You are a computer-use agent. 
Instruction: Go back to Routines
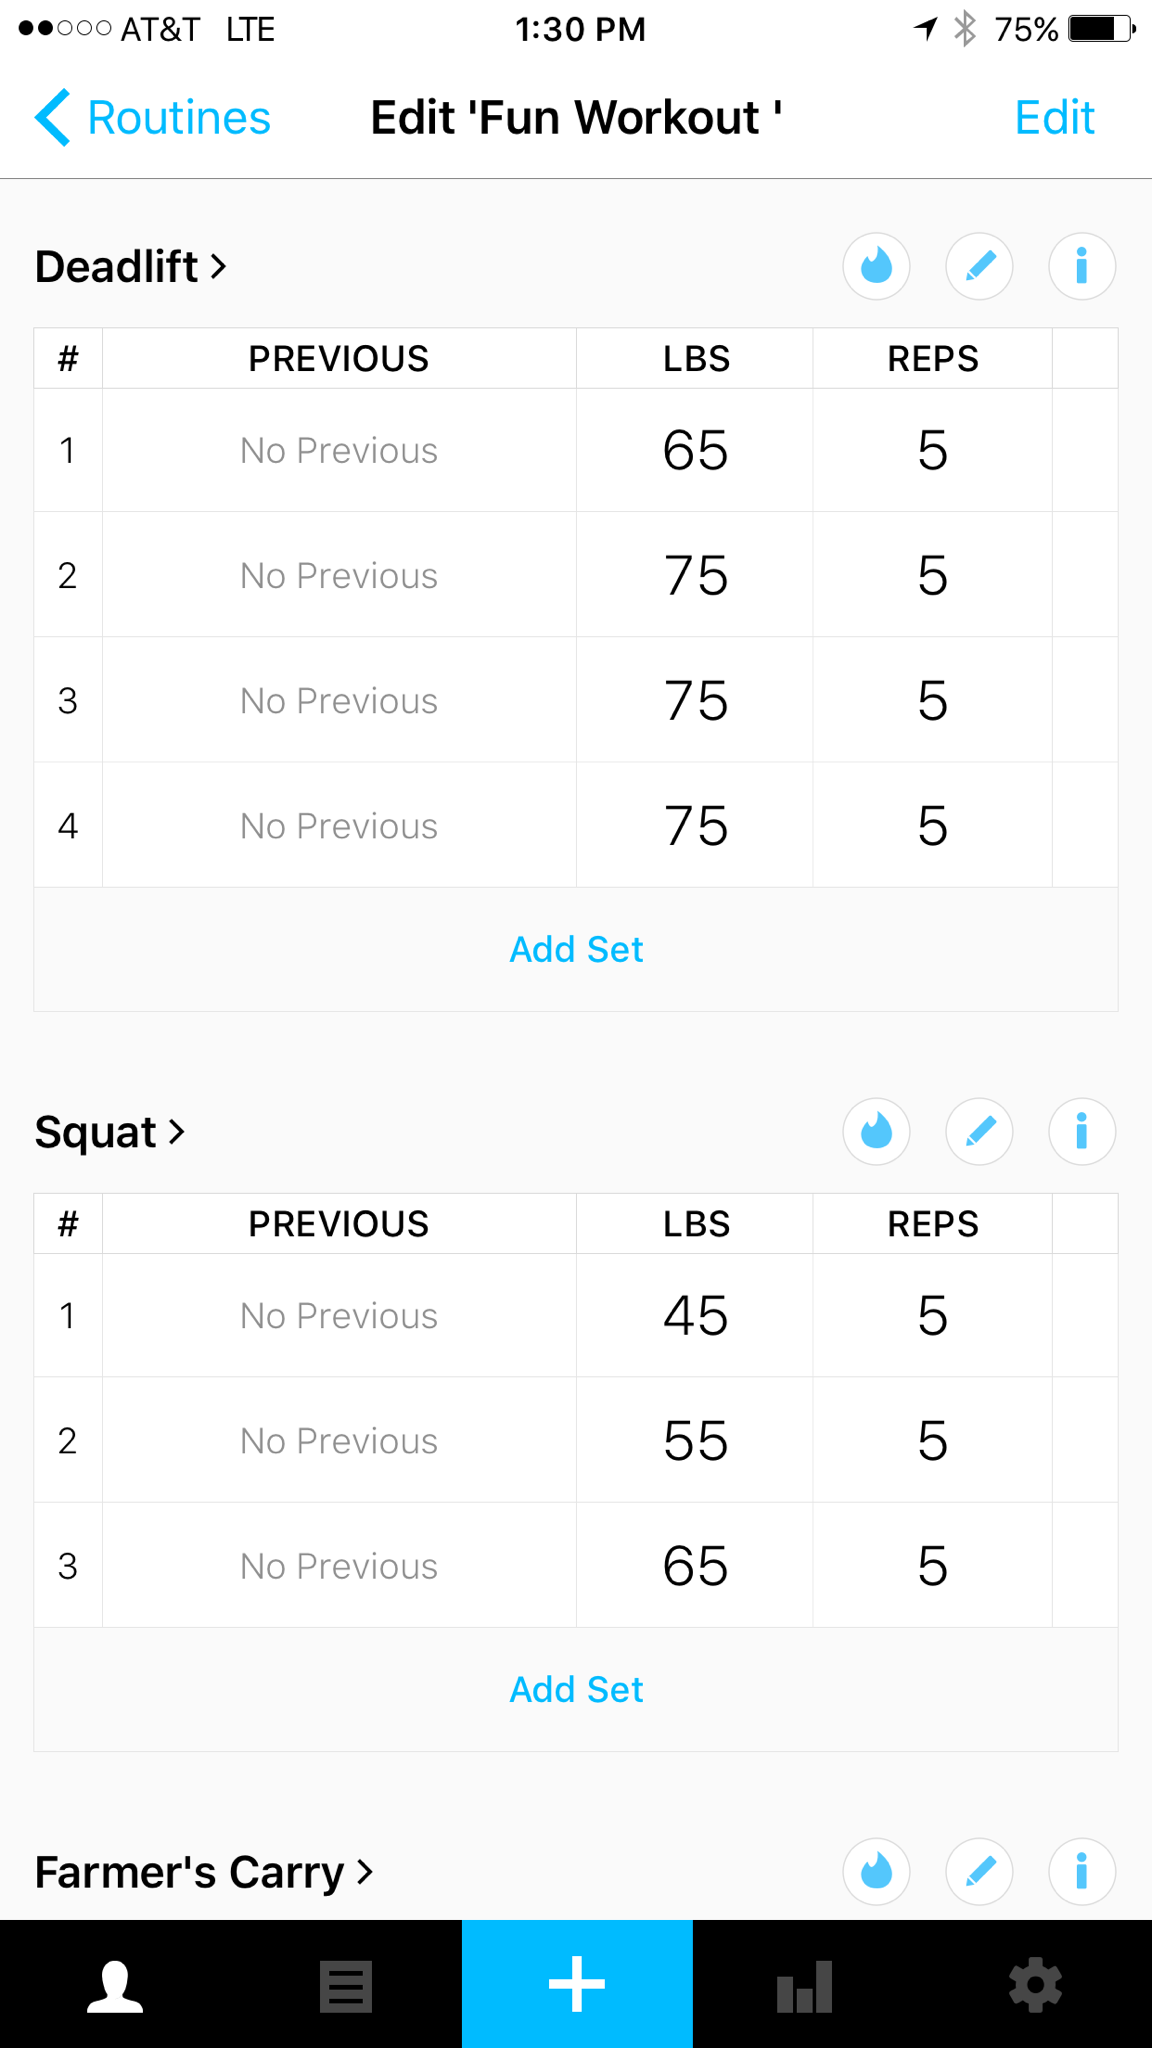click(153, 118)
